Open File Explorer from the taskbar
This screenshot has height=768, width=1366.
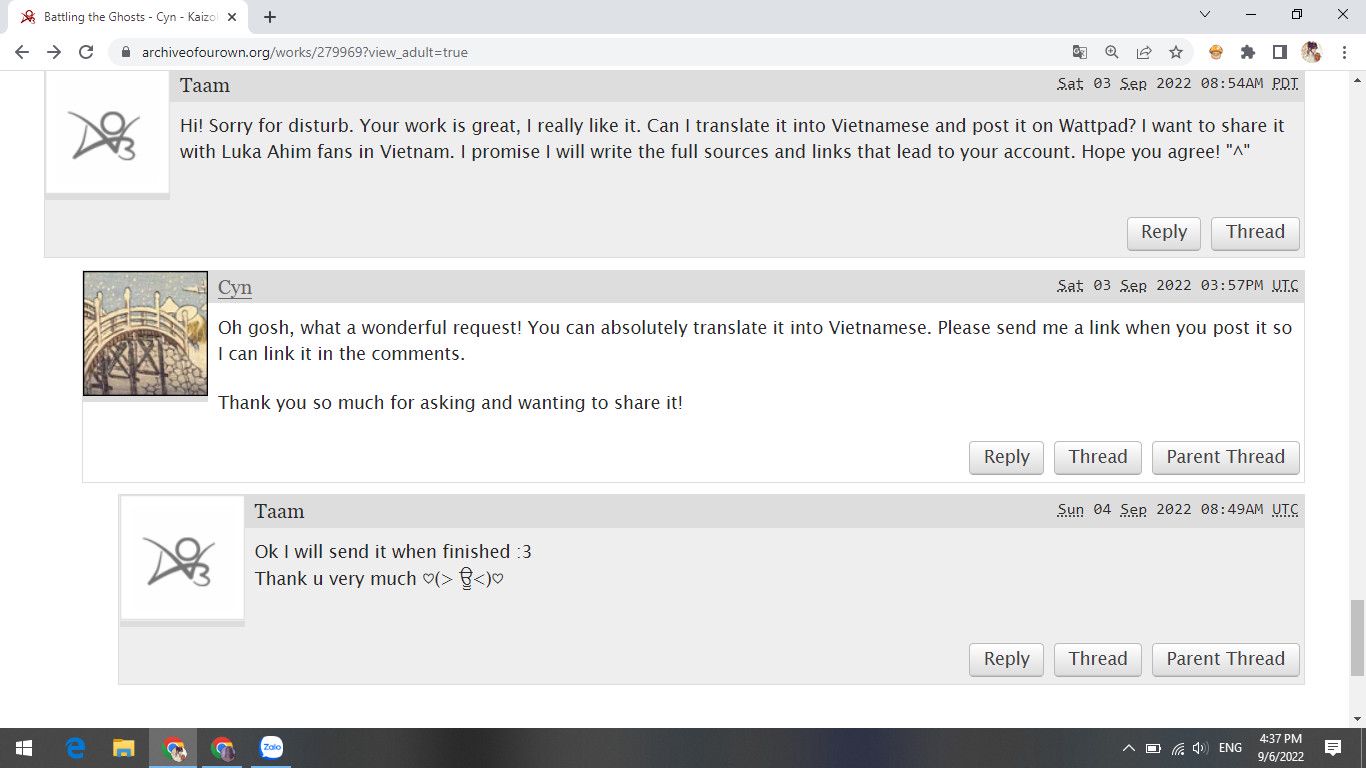coord(123,747)
